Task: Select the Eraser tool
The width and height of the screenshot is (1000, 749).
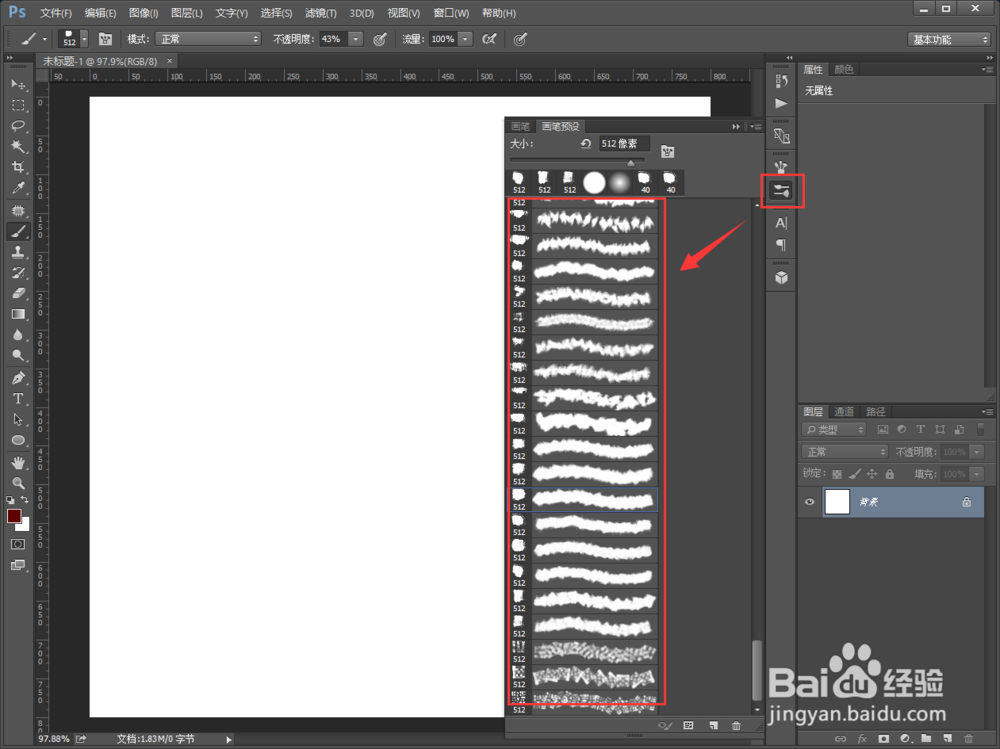Action: click(18, 293)
